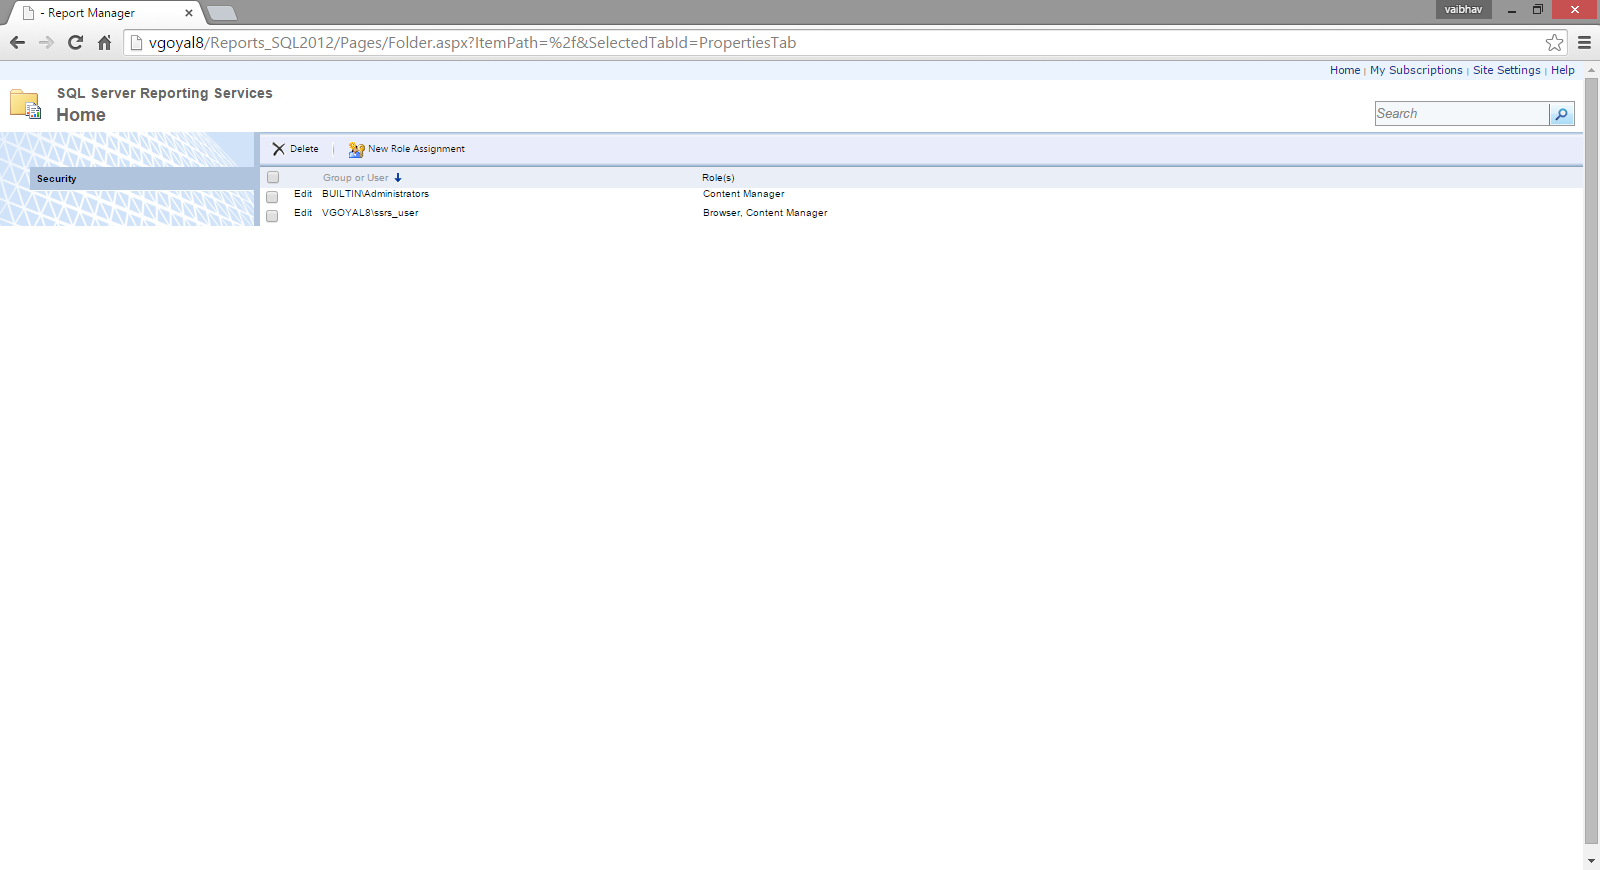Click the Delete X icon
This screenshot has width=1600, height=870.
click(278, 149)
